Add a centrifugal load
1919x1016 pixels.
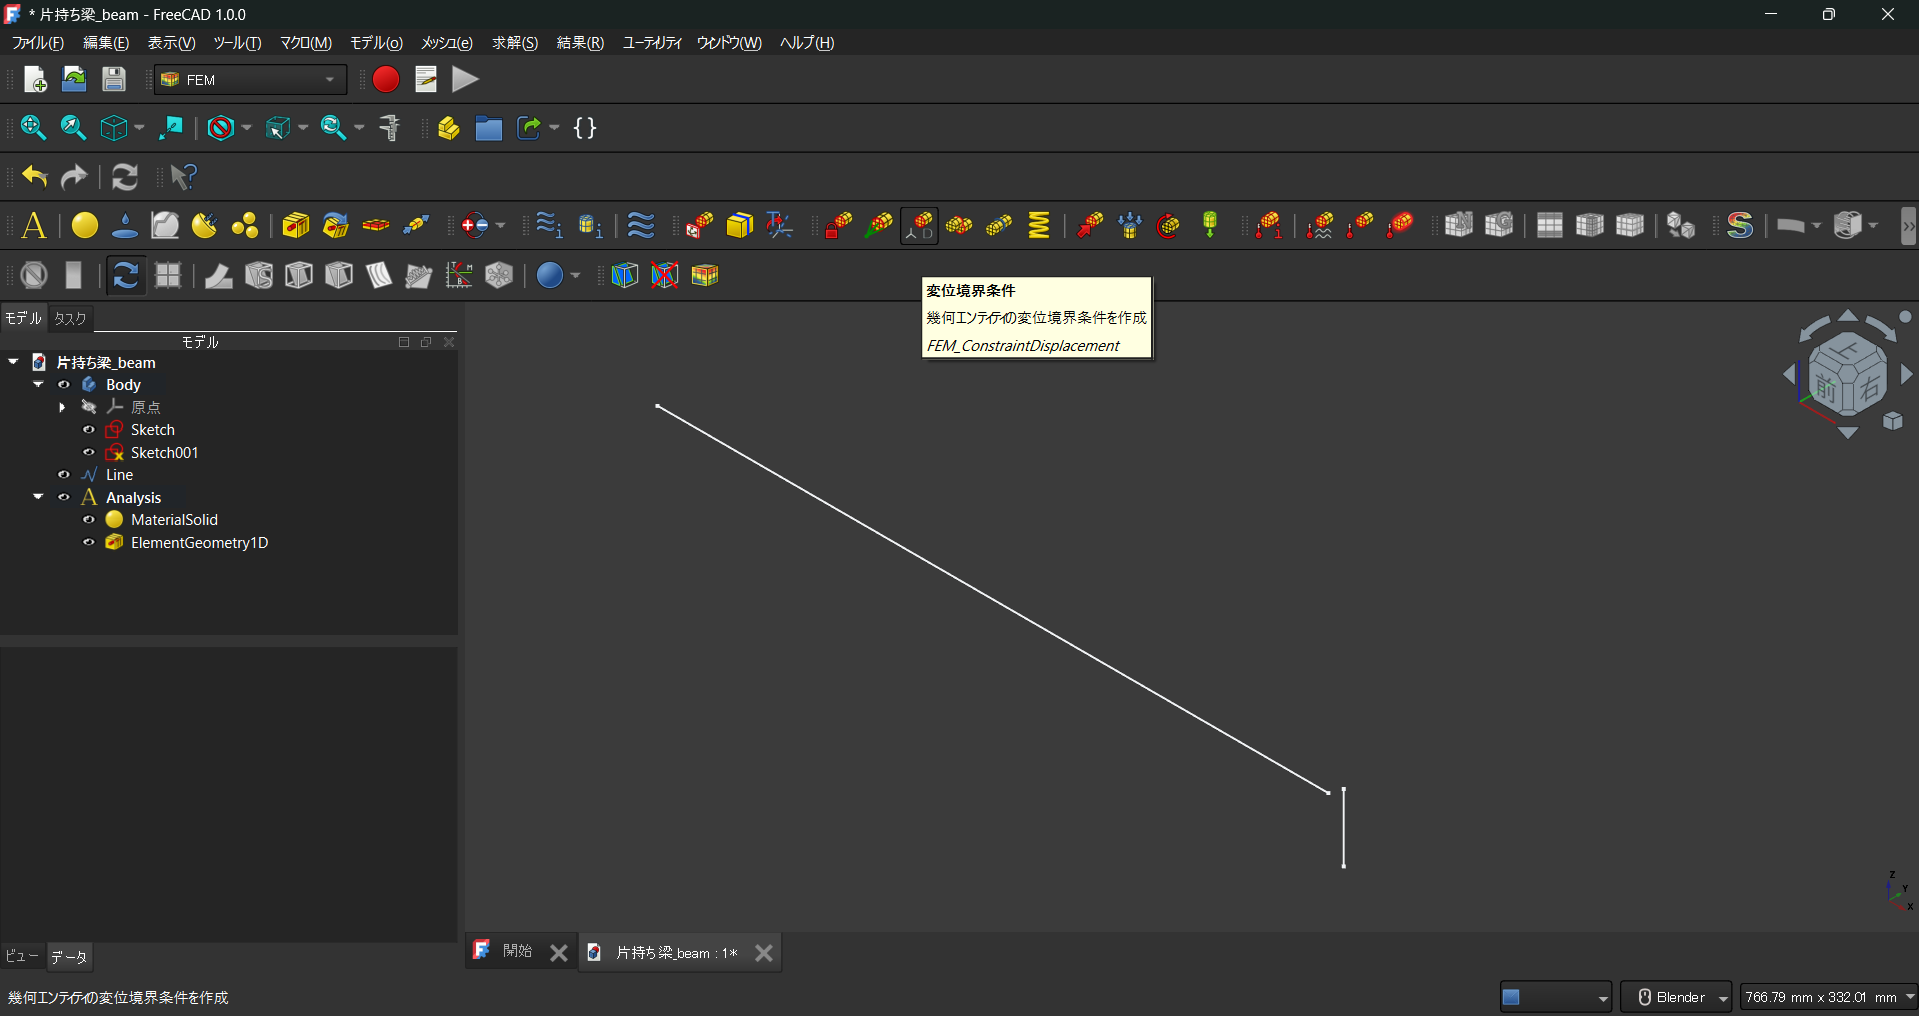coord(1169,226)
